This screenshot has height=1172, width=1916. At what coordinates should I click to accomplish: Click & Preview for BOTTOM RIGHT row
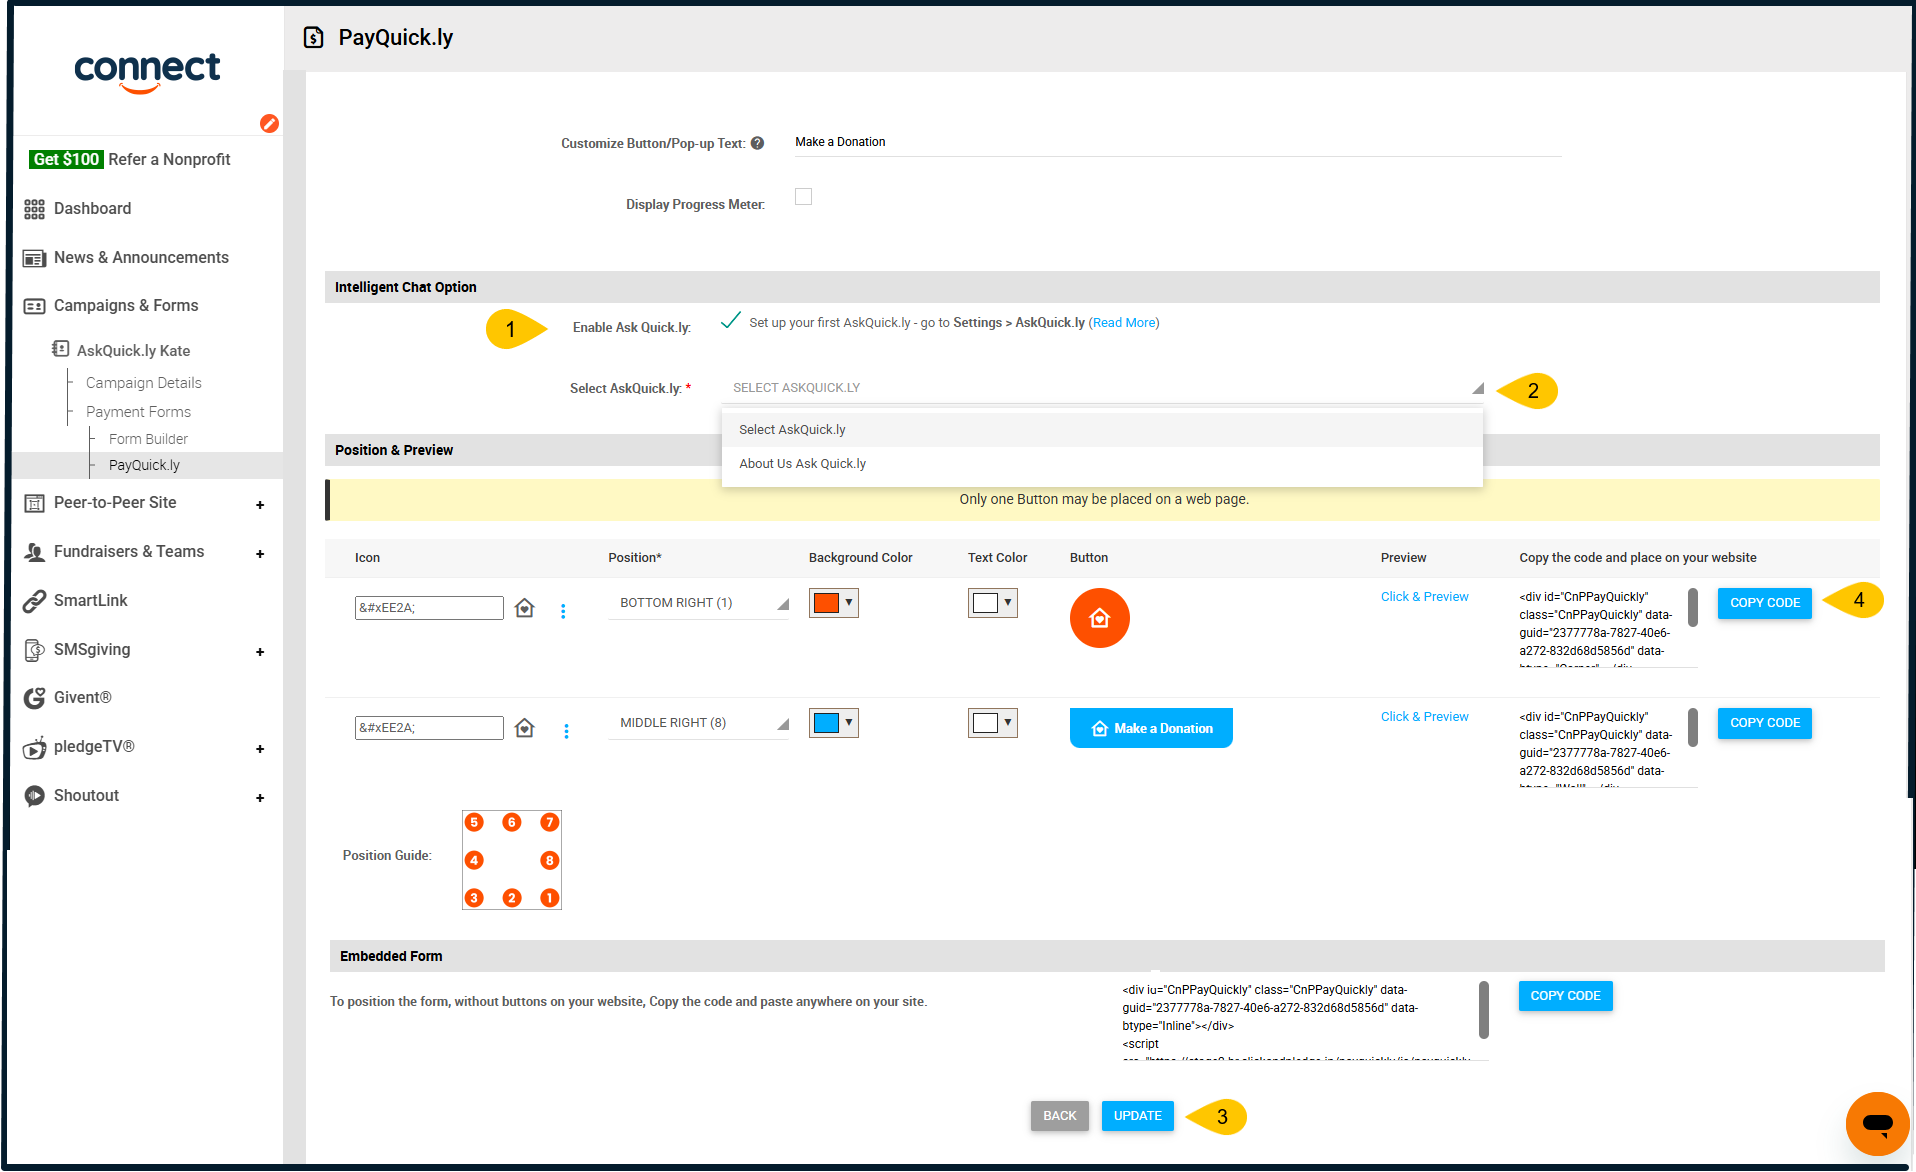click(x=1424, y=596)
